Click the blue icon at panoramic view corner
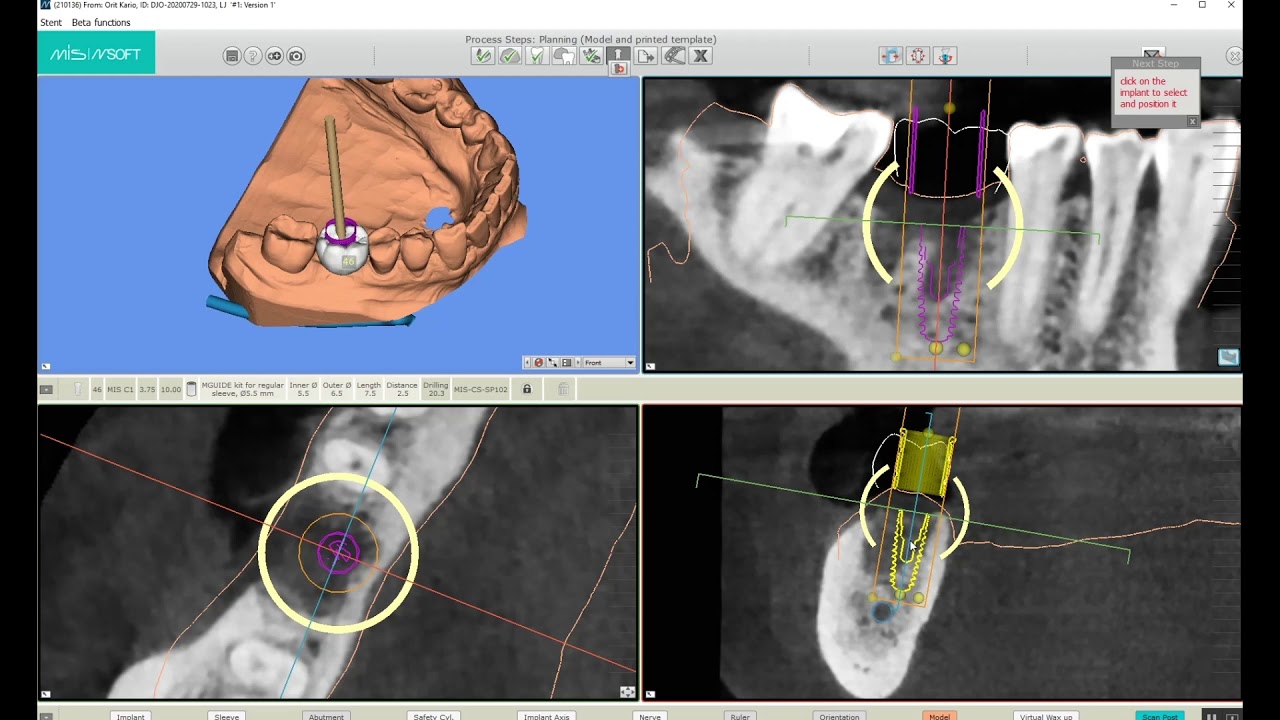Image resolution: width=1280 pixels, height=720 pixels. pyautogui.click(x=1228, y=357)
